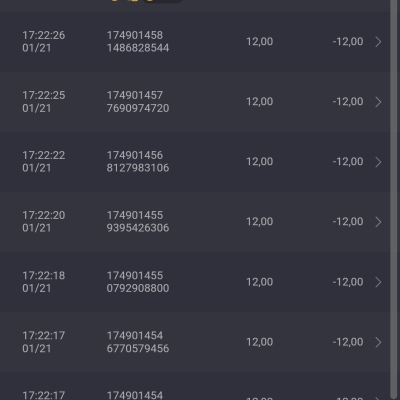This screenshot has width=400, height=400.
Task: Expand chevron for entry 6770579456
Action: click(378, 342)
